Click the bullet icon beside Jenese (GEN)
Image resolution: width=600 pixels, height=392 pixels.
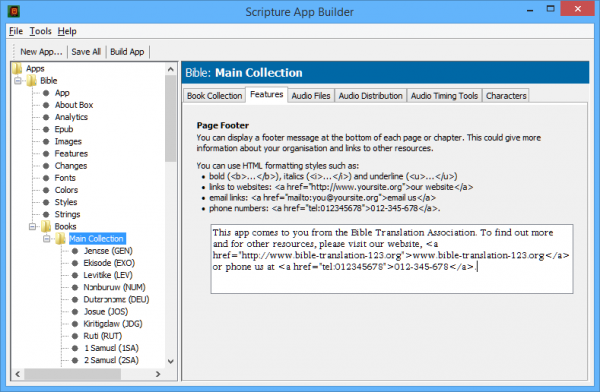75,251
